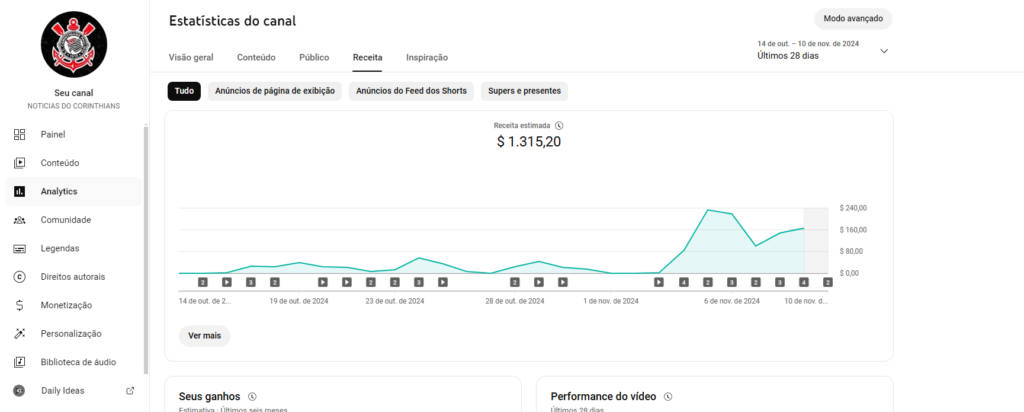The height and width of the screenshot is (412, 1024).
Task: Open the Monetização page
Action: [x=73, y=305]
